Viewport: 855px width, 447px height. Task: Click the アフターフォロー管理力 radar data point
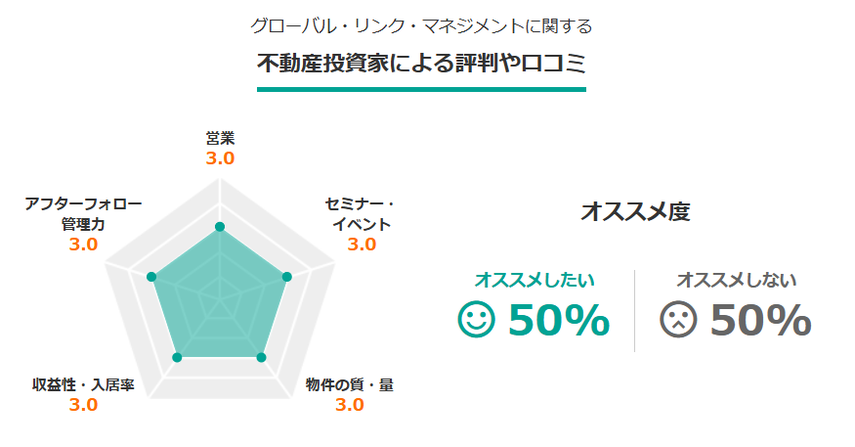[x=152, y=277]
